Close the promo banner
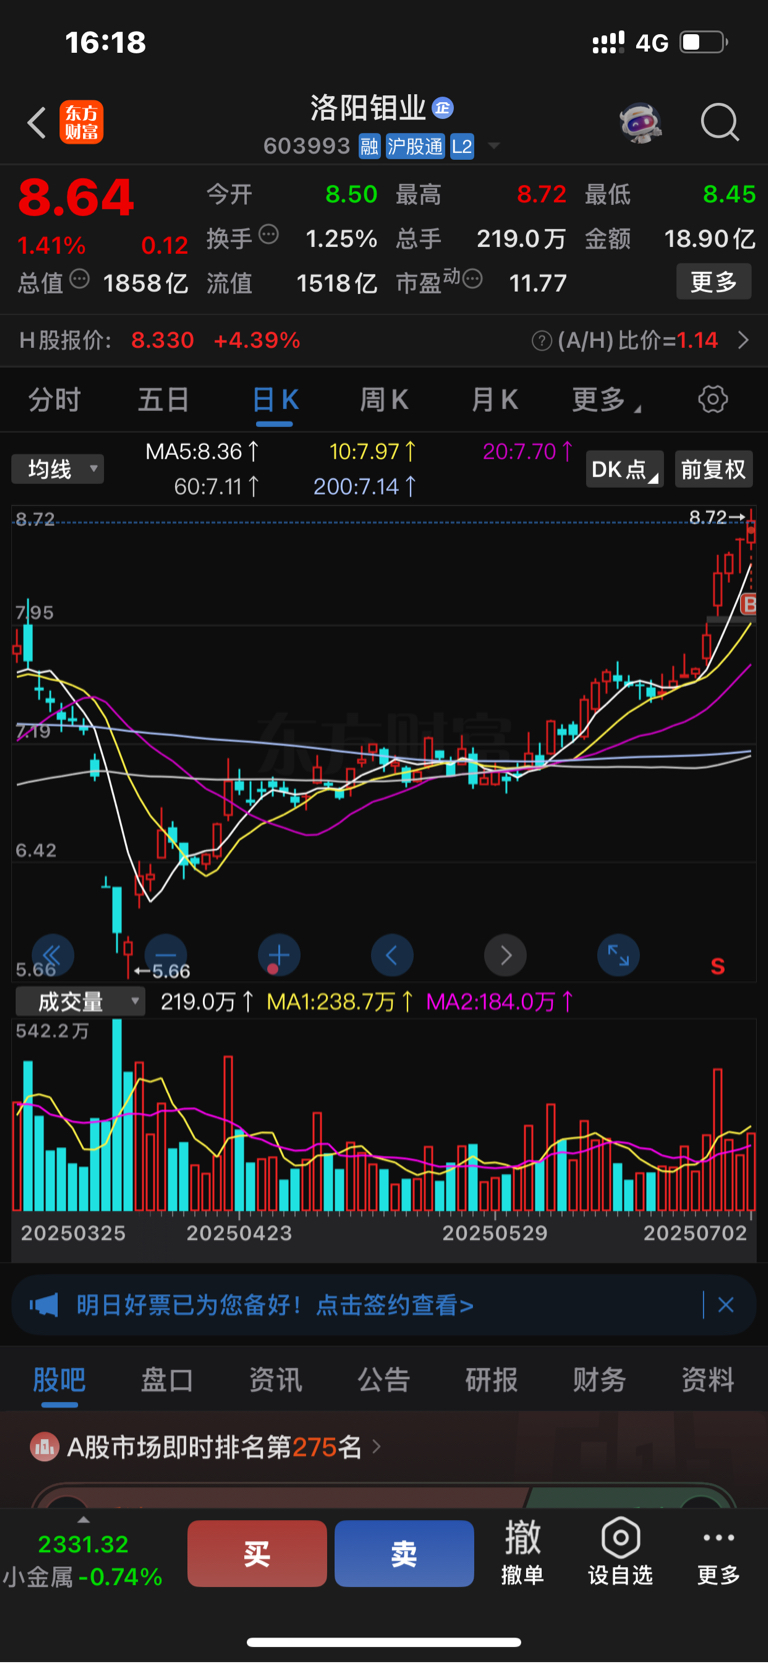This screenshot has height=1663, width=768. [x=726, y=1305]
